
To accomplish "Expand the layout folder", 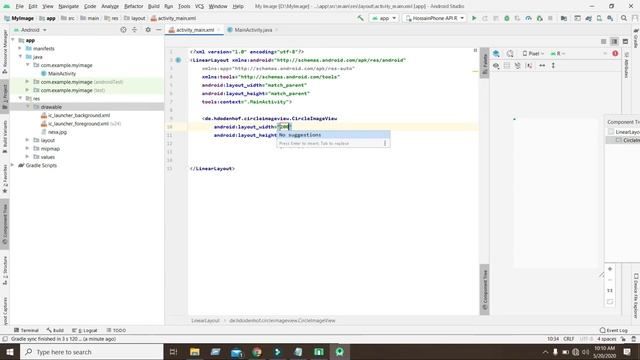I will [x=27, y=140].
